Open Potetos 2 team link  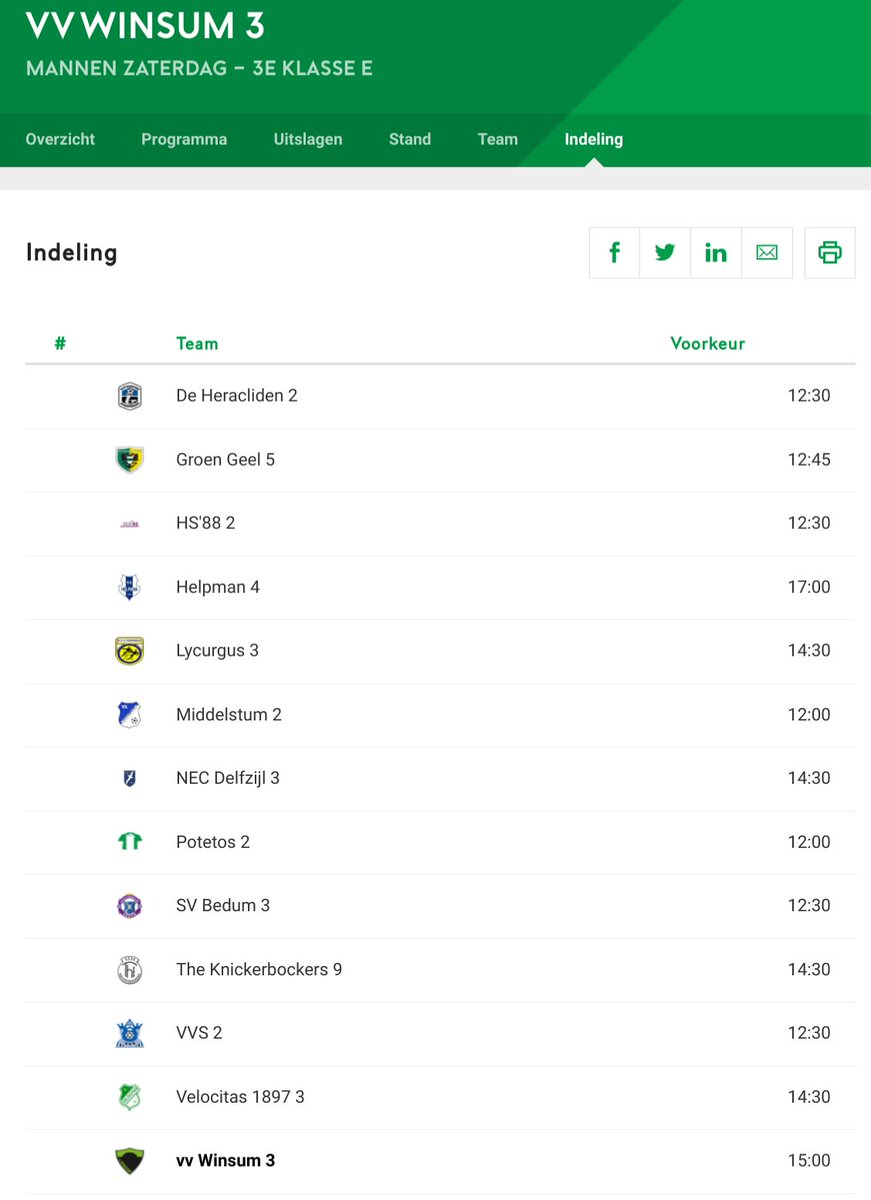(213, 842)
